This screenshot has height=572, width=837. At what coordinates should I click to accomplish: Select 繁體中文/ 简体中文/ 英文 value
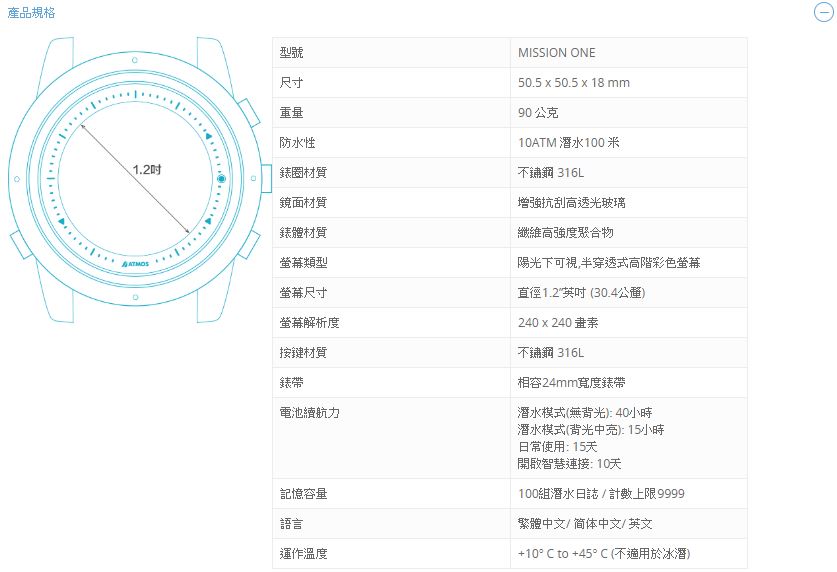pyautogui.click(x=585, y=523)
